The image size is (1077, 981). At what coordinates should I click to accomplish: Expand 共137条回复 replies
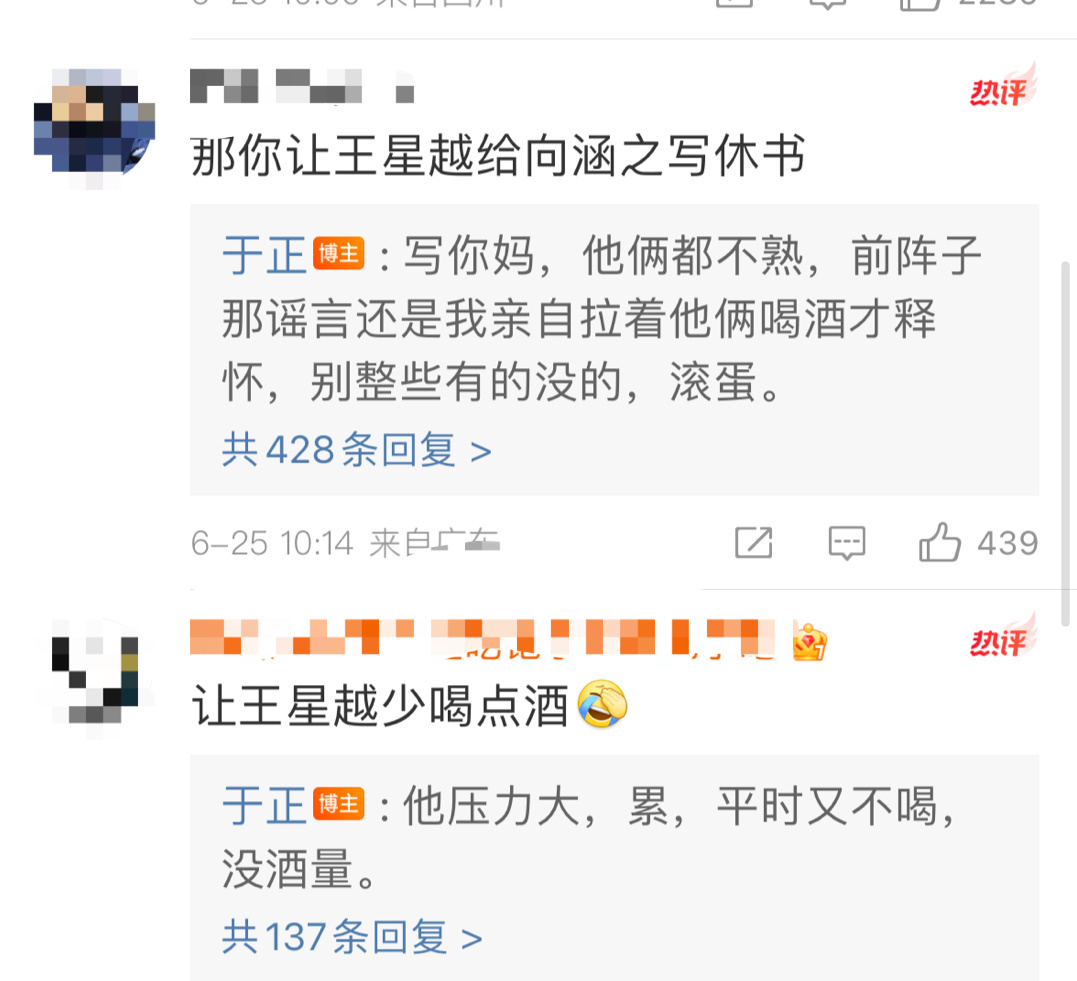[352, 937]
